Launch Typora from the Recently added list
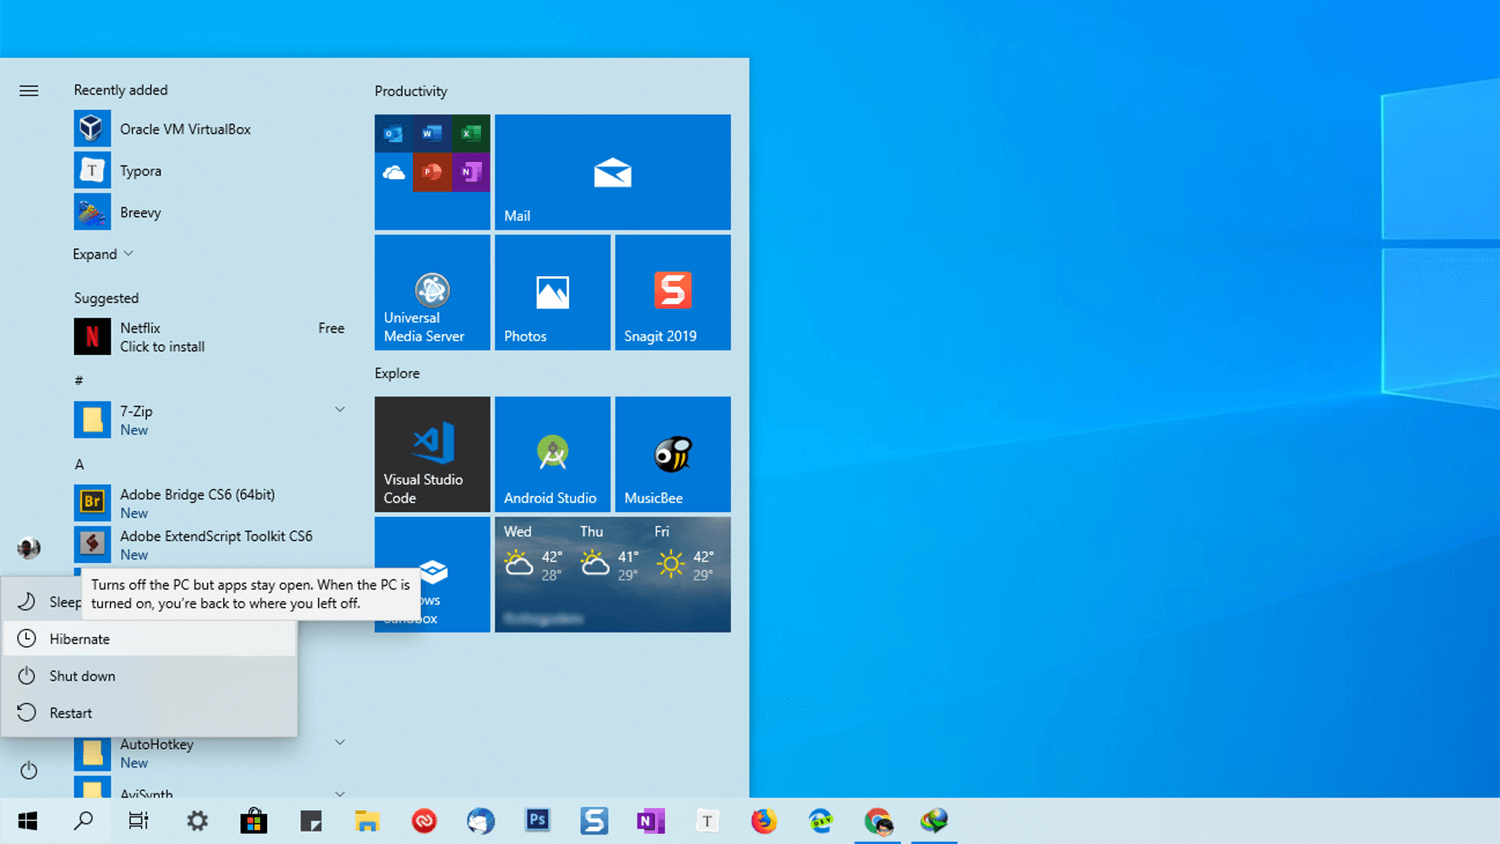 click(x=210, y=171)
